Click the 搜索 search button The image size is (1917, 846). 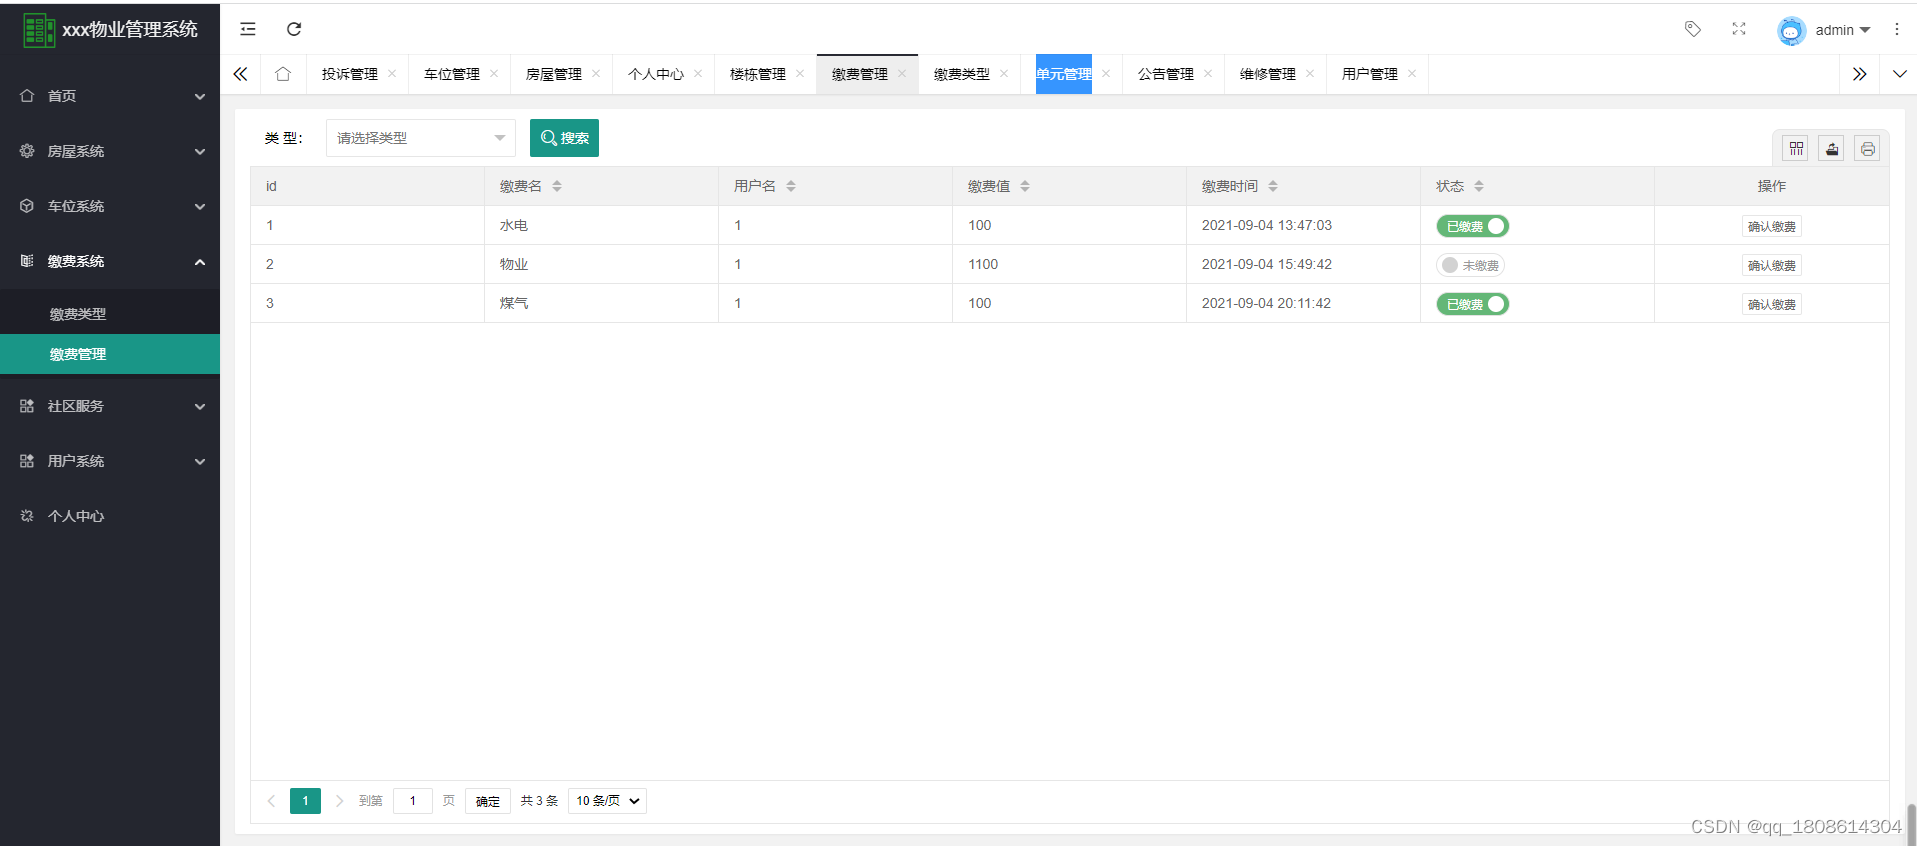pos(564,138)
